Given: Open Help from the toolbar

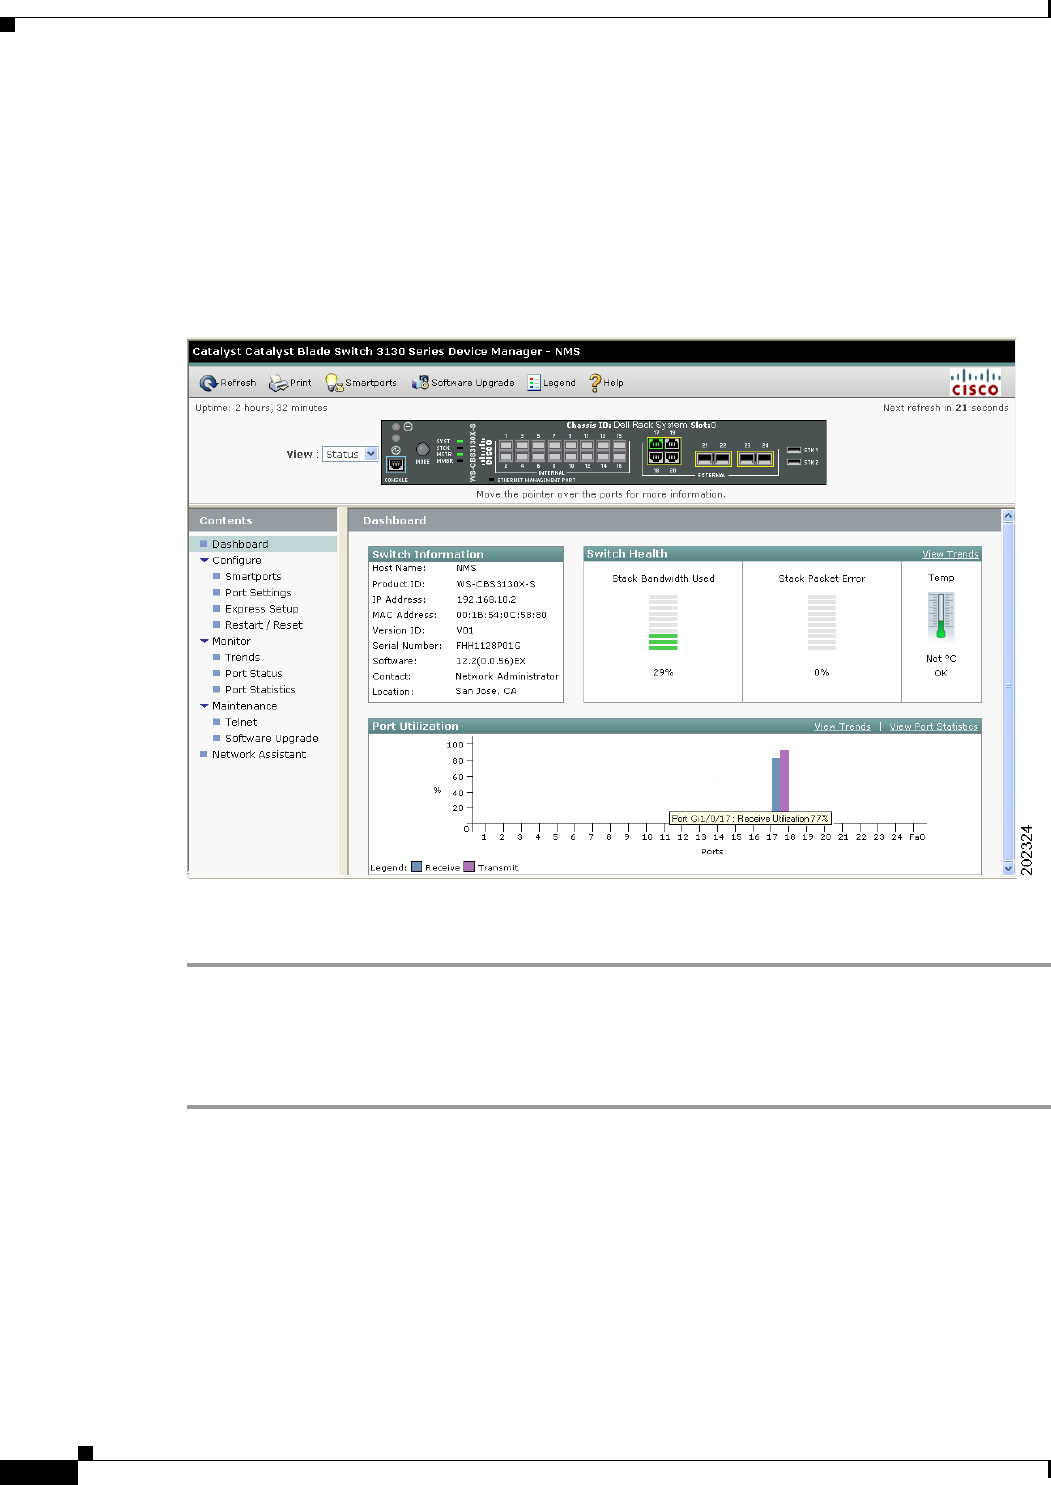Looking at the screenshot, I should click(606, 383).
